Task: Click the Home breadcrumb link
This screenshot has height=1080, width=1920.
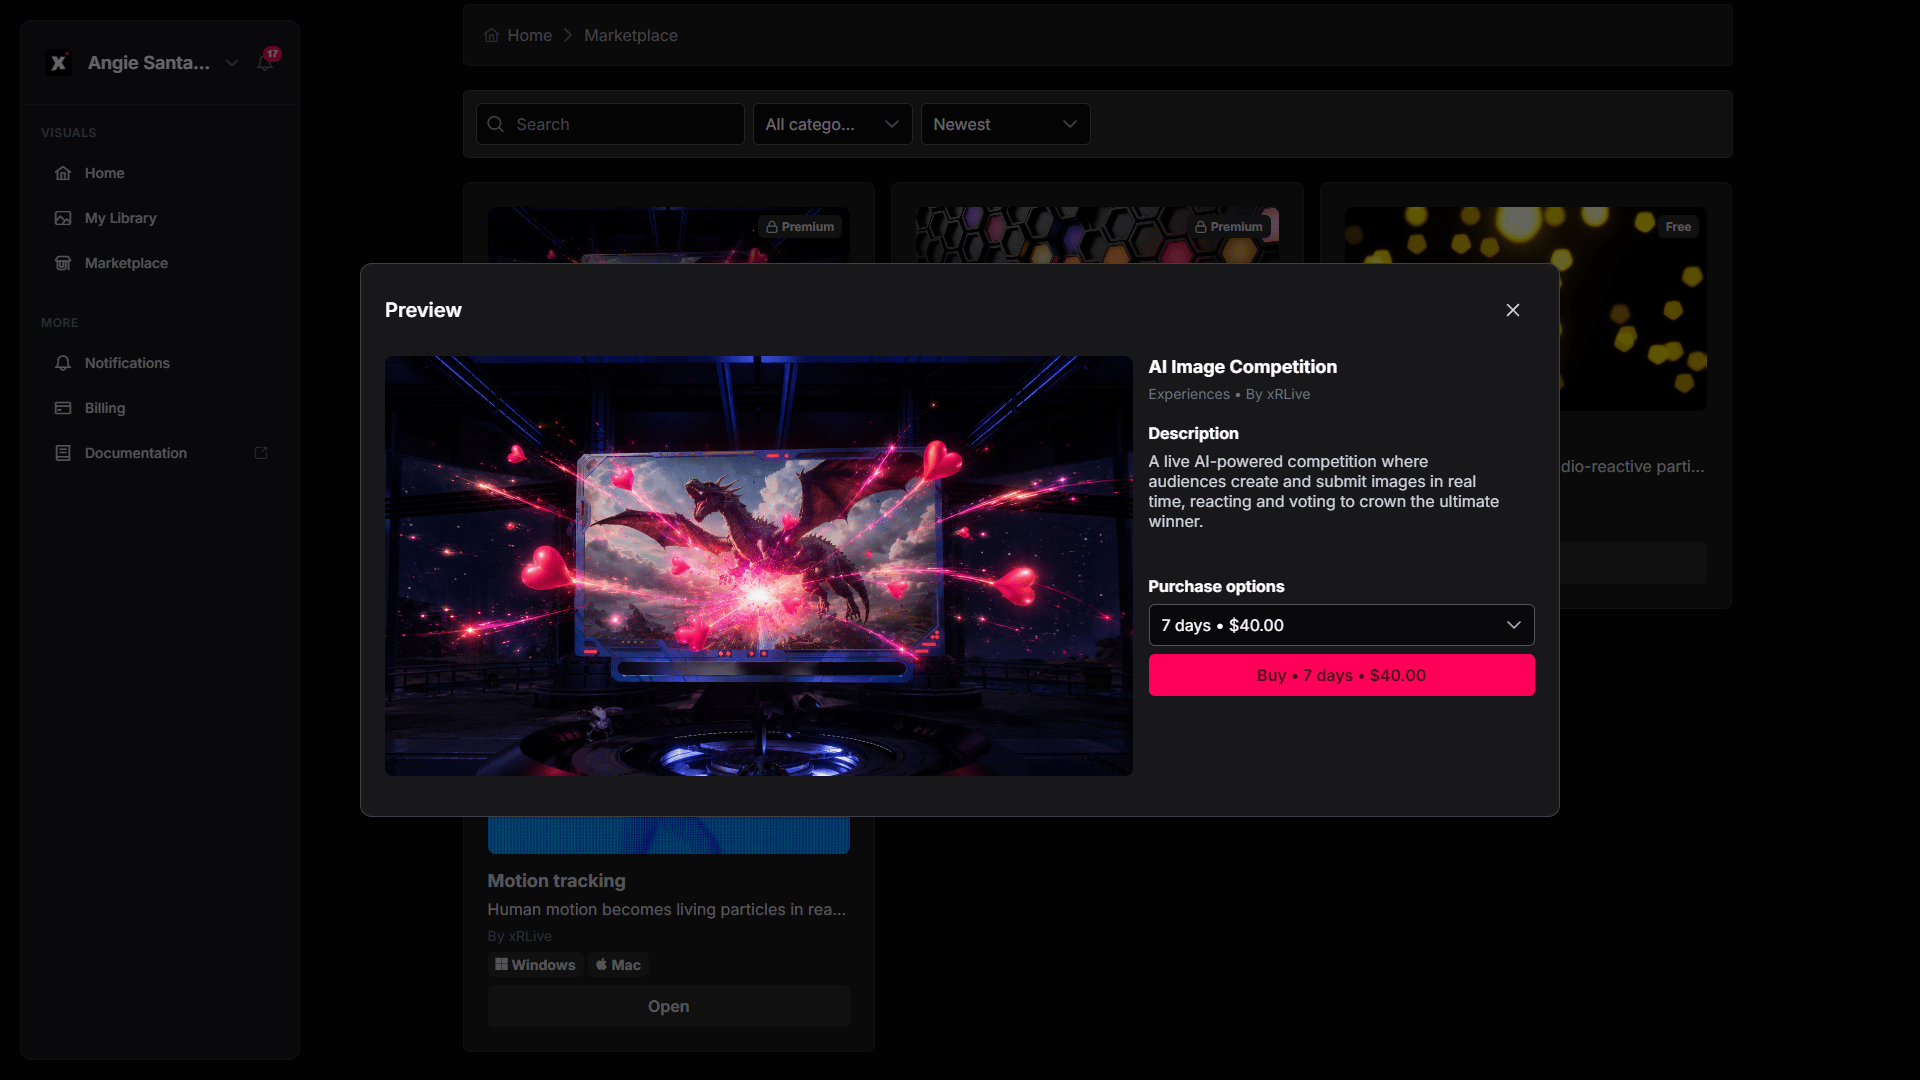Action: pos(529,35)
